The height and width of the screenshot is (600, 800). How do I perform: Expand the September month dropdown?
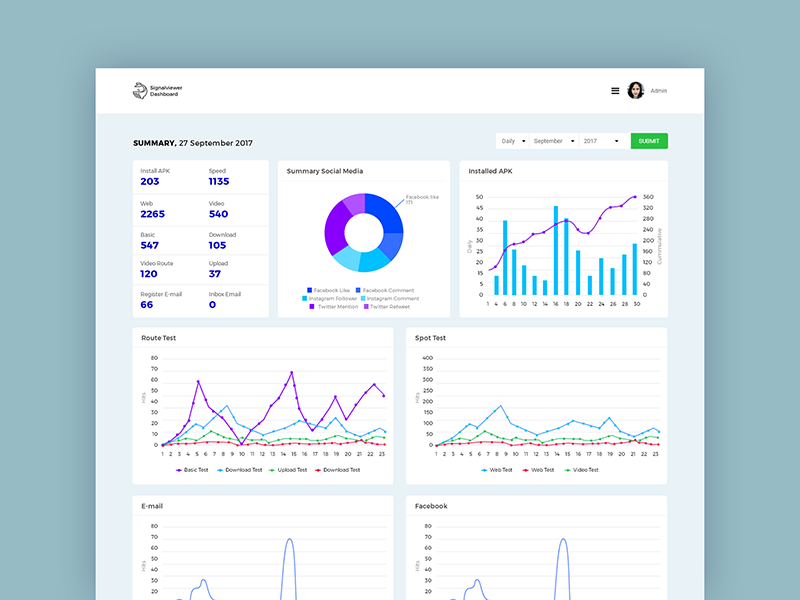coord(553,141)
